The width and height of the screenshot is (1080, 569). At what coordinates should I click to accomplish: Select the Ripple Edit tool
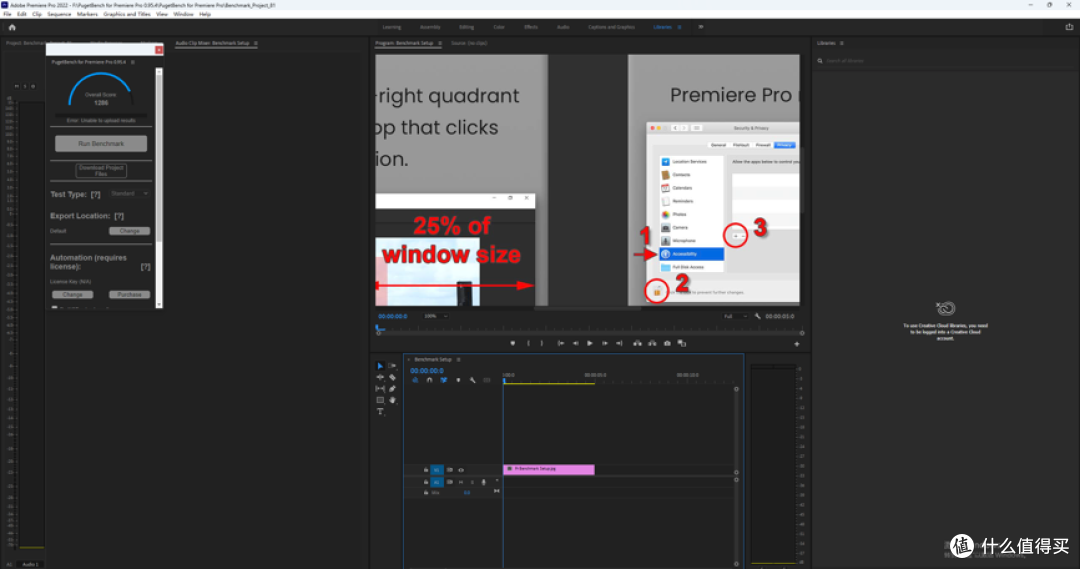pos(380,377)
